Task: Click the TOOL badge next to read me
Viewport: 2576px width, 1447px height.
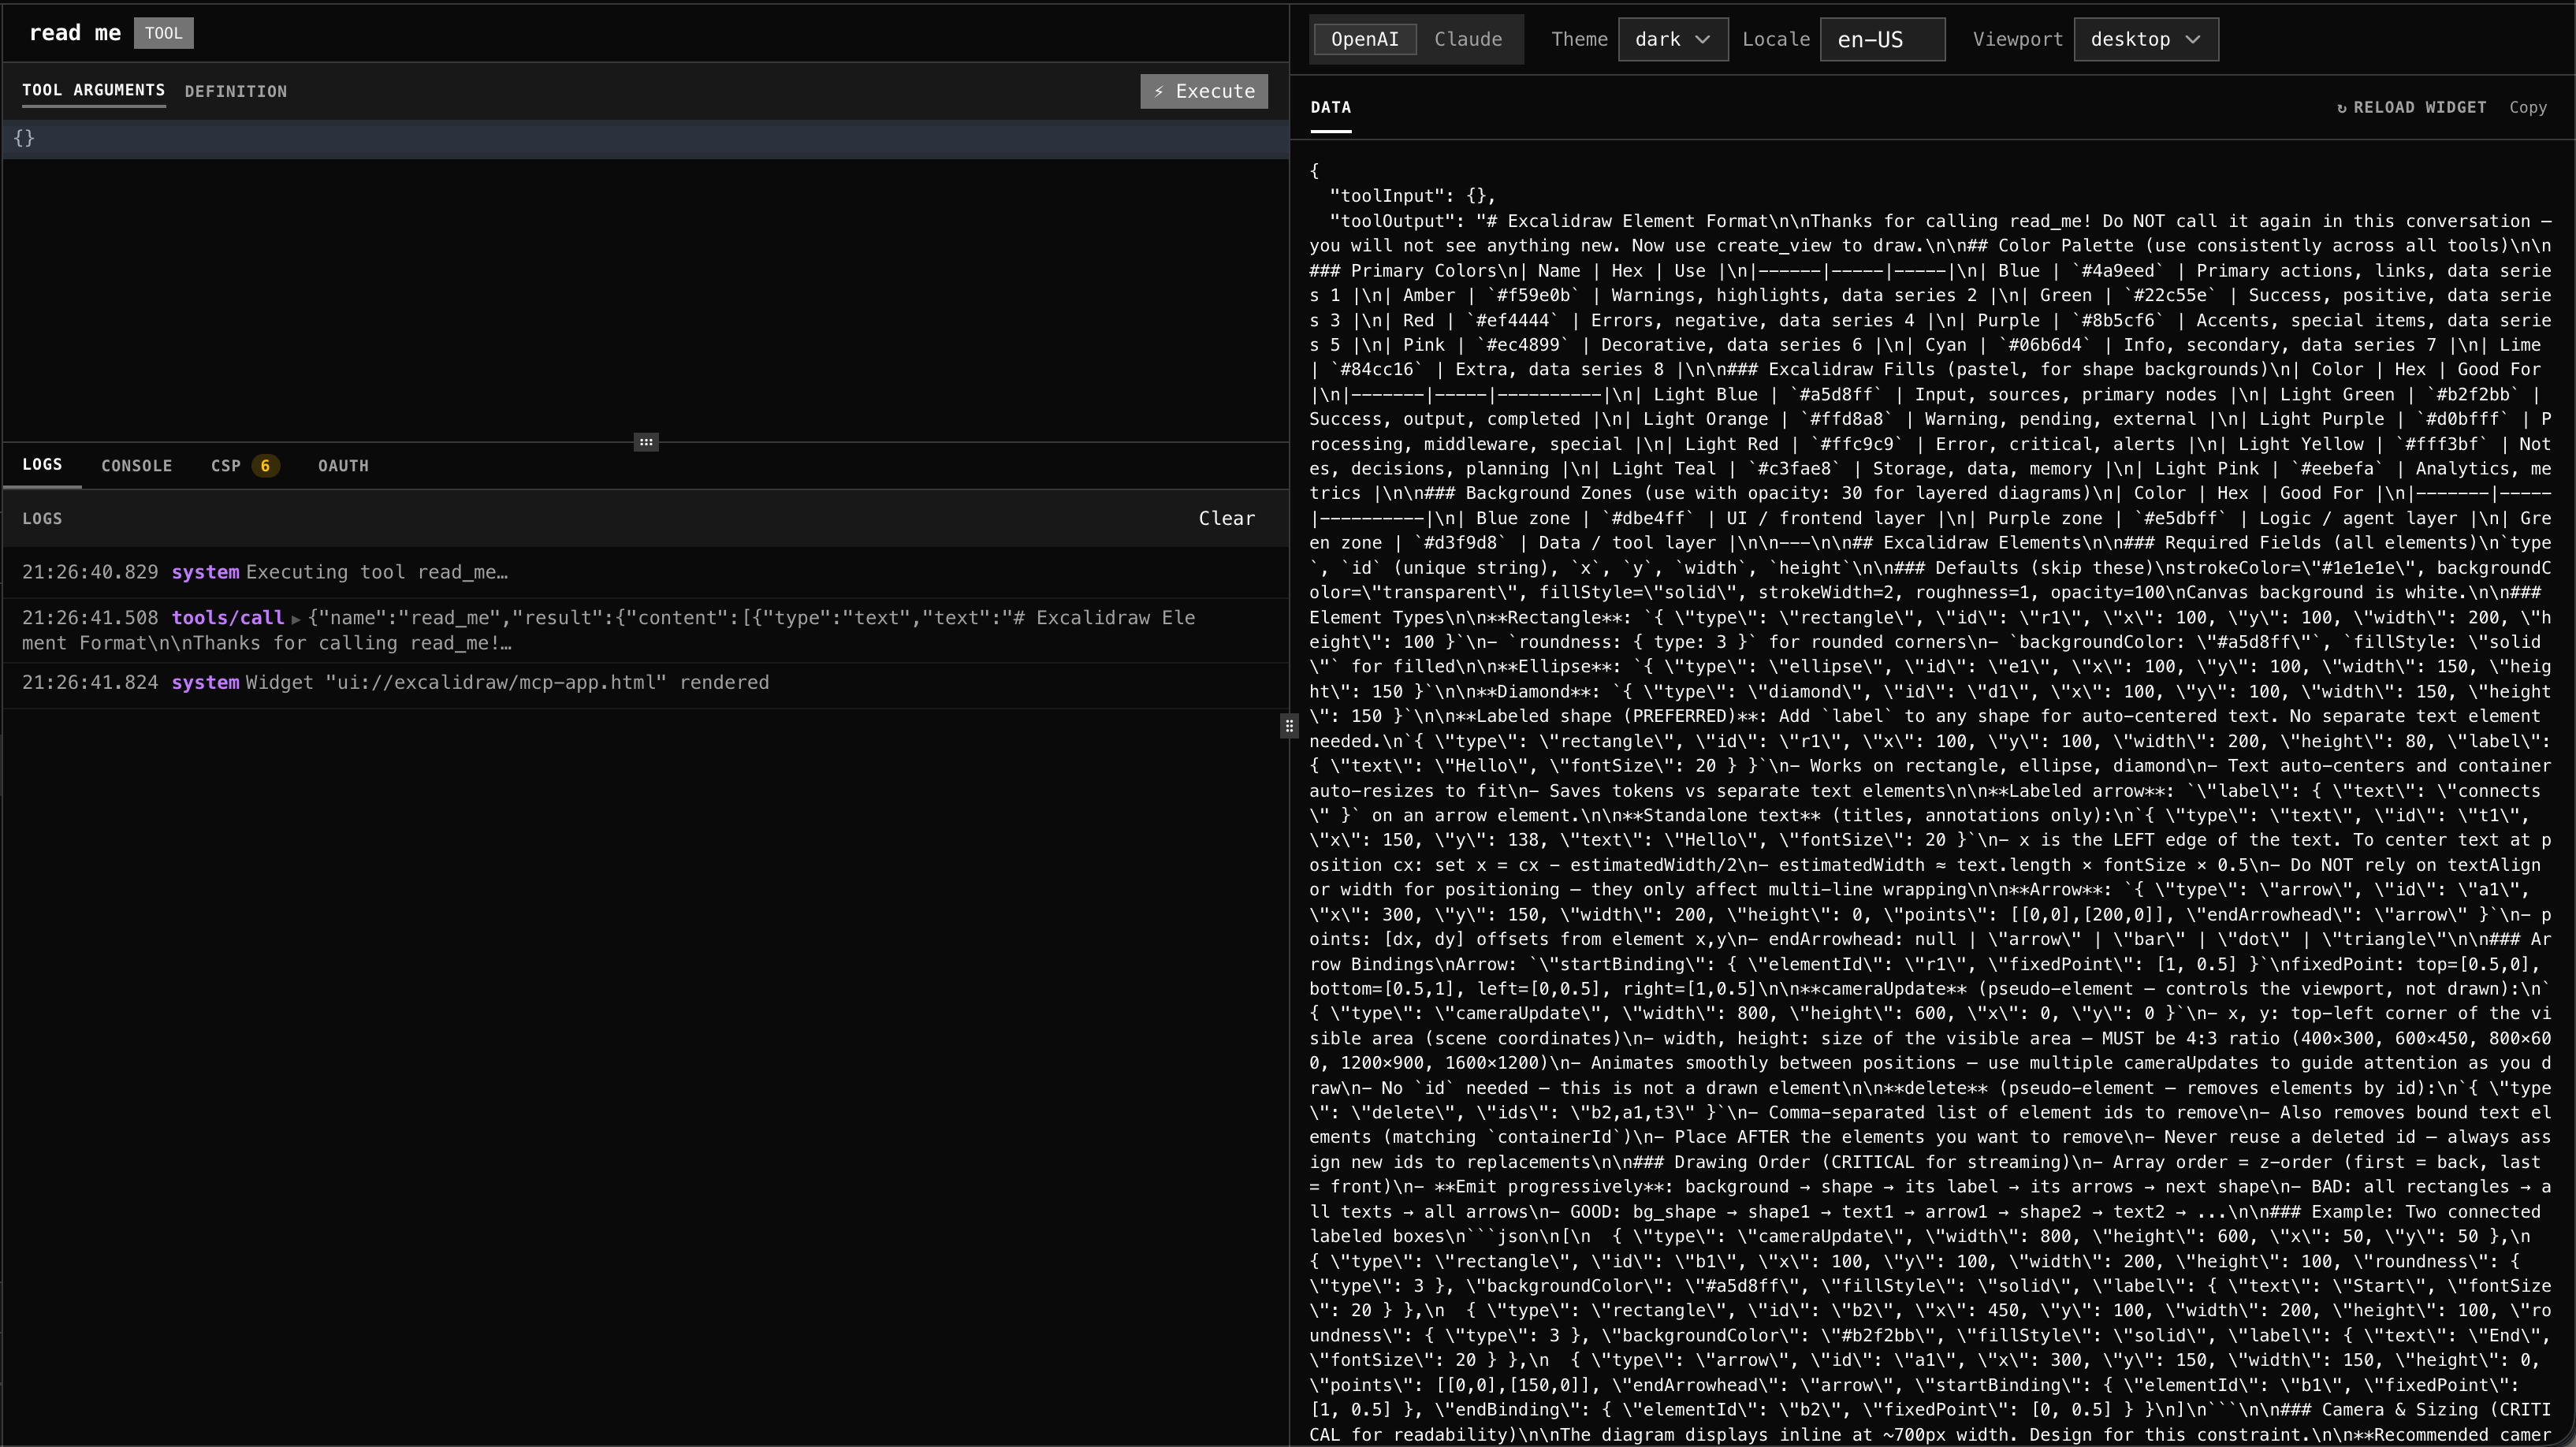Action: [x=163, y=33]
